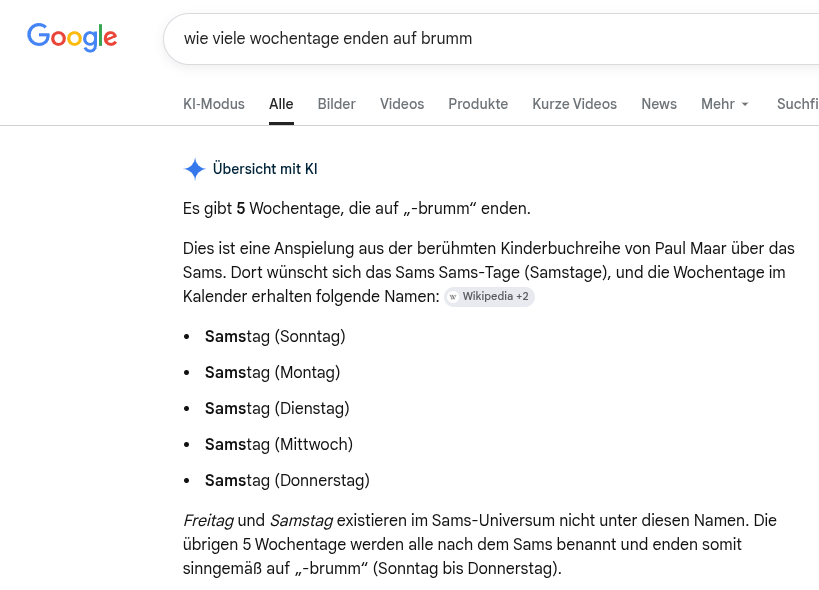Viewport: 819px width, 590px height.
Task: Click the Wikipedia icon in the source chip
Action: [x=453, y=297]
